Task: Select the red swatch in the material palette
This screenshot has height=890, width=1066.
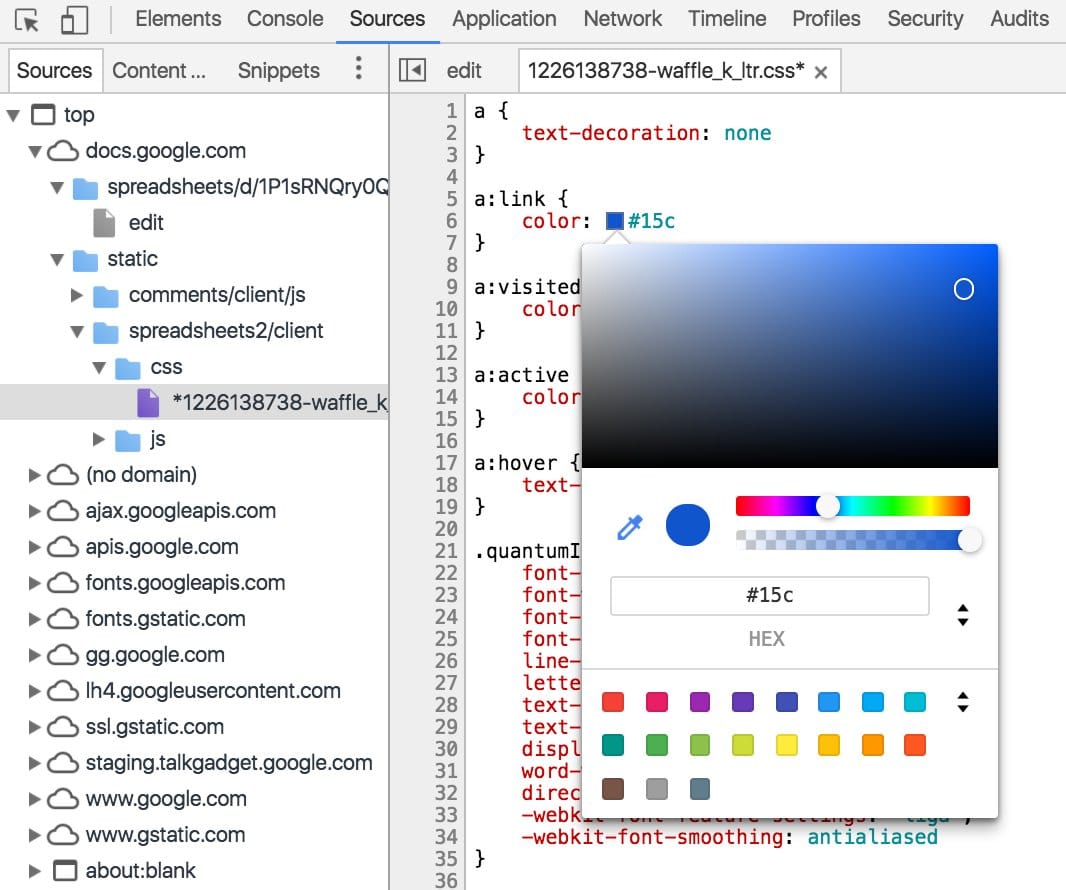Action: [613, 701]
